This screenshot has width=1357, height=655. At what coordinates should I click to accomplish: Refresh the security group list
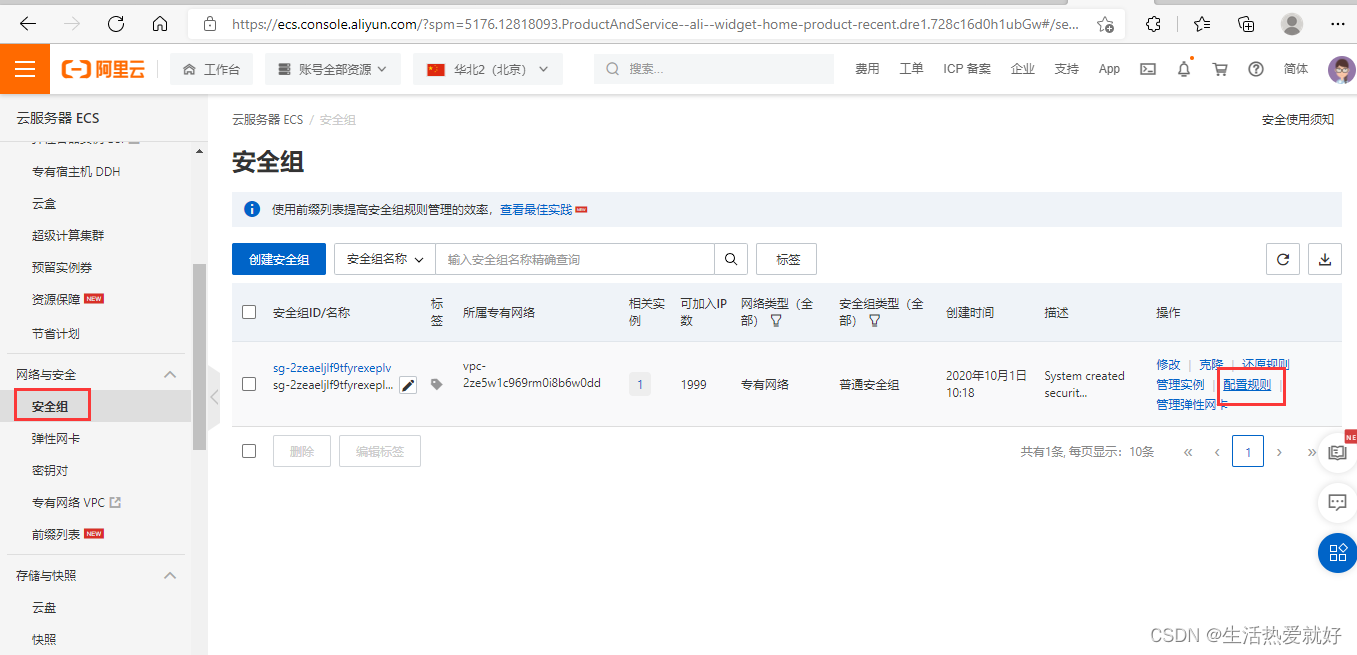tap(1283, 259)
